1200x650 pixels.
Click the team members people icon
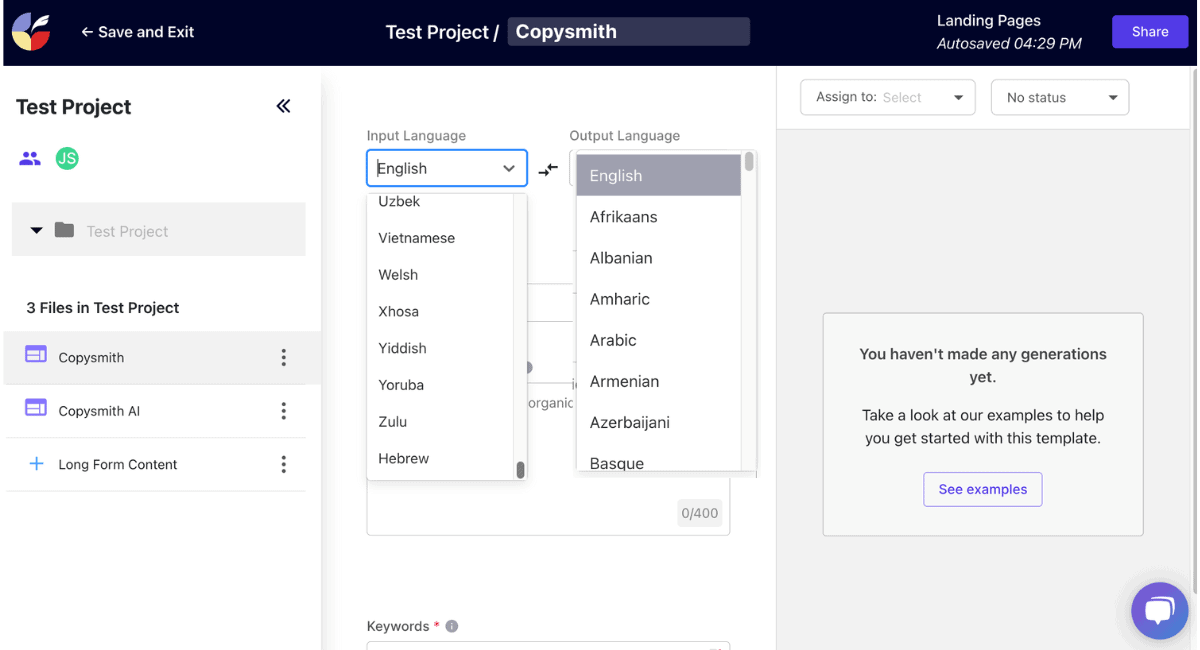point(30,158)
